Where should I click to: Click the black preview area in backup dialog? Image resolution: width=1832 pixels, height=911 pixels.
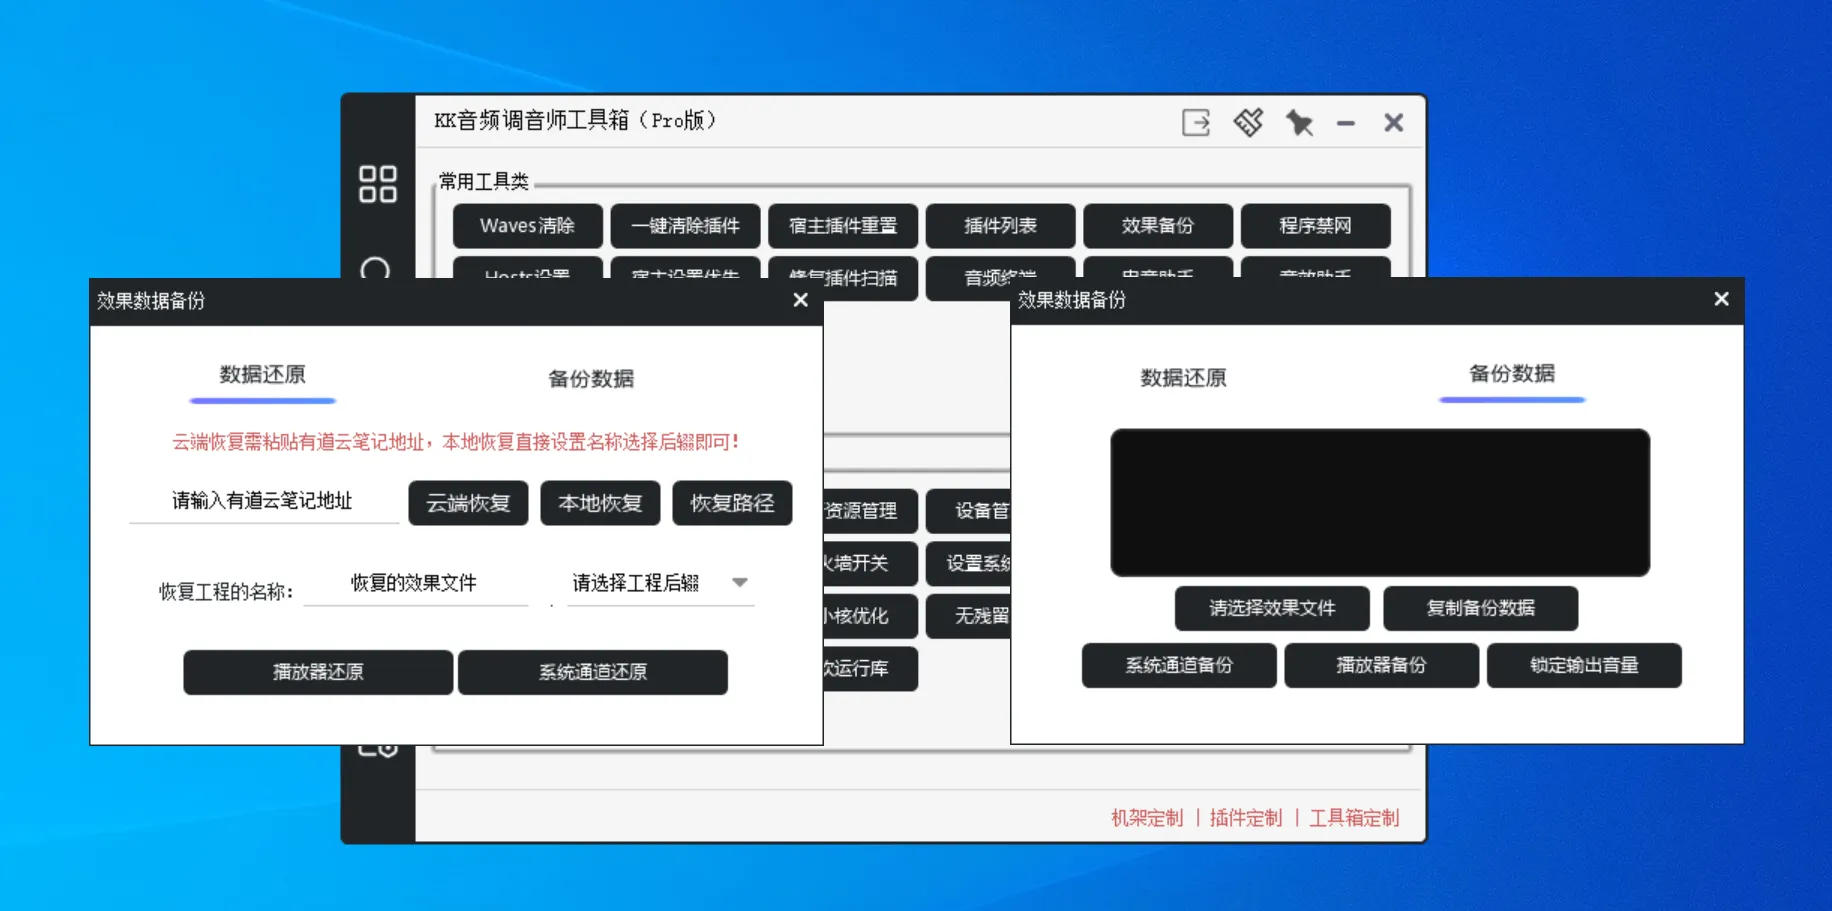1380,503
